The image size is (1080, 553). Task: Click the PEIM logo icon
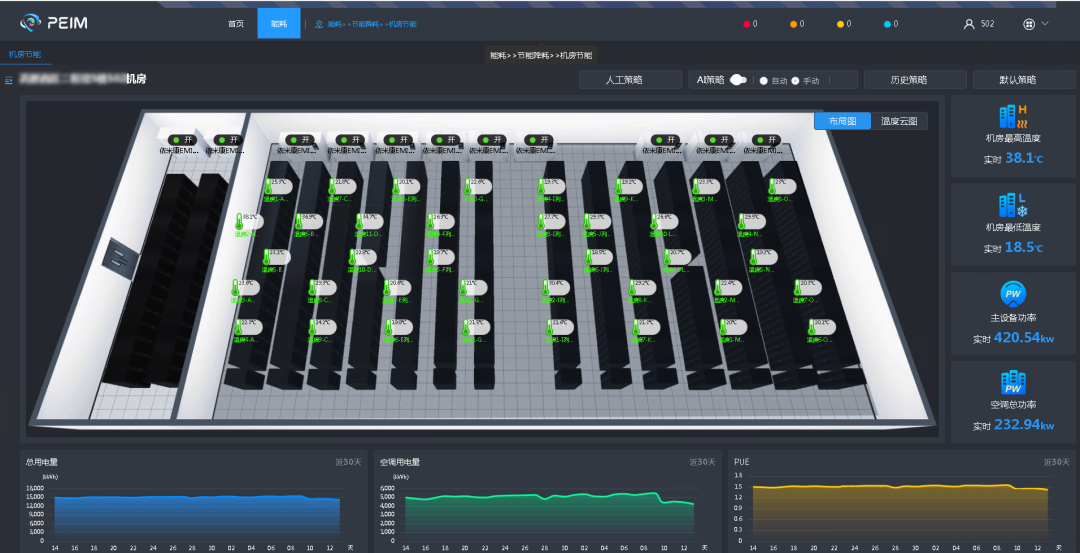[x=31, y=23]
